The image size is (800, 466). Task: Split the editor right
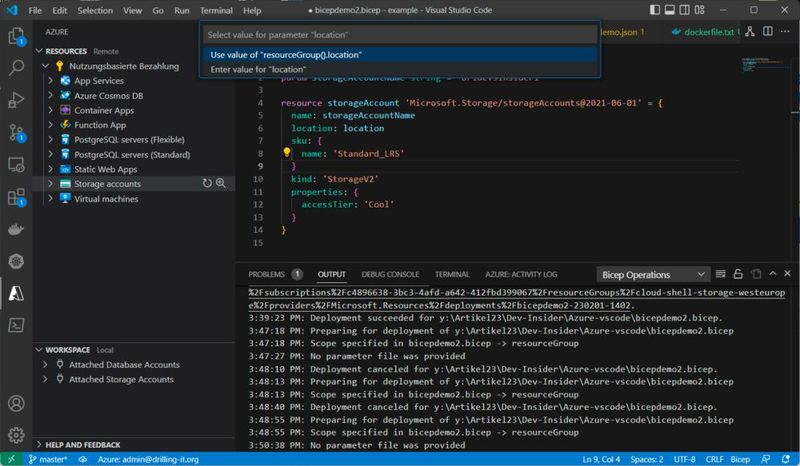pos(767,32)
